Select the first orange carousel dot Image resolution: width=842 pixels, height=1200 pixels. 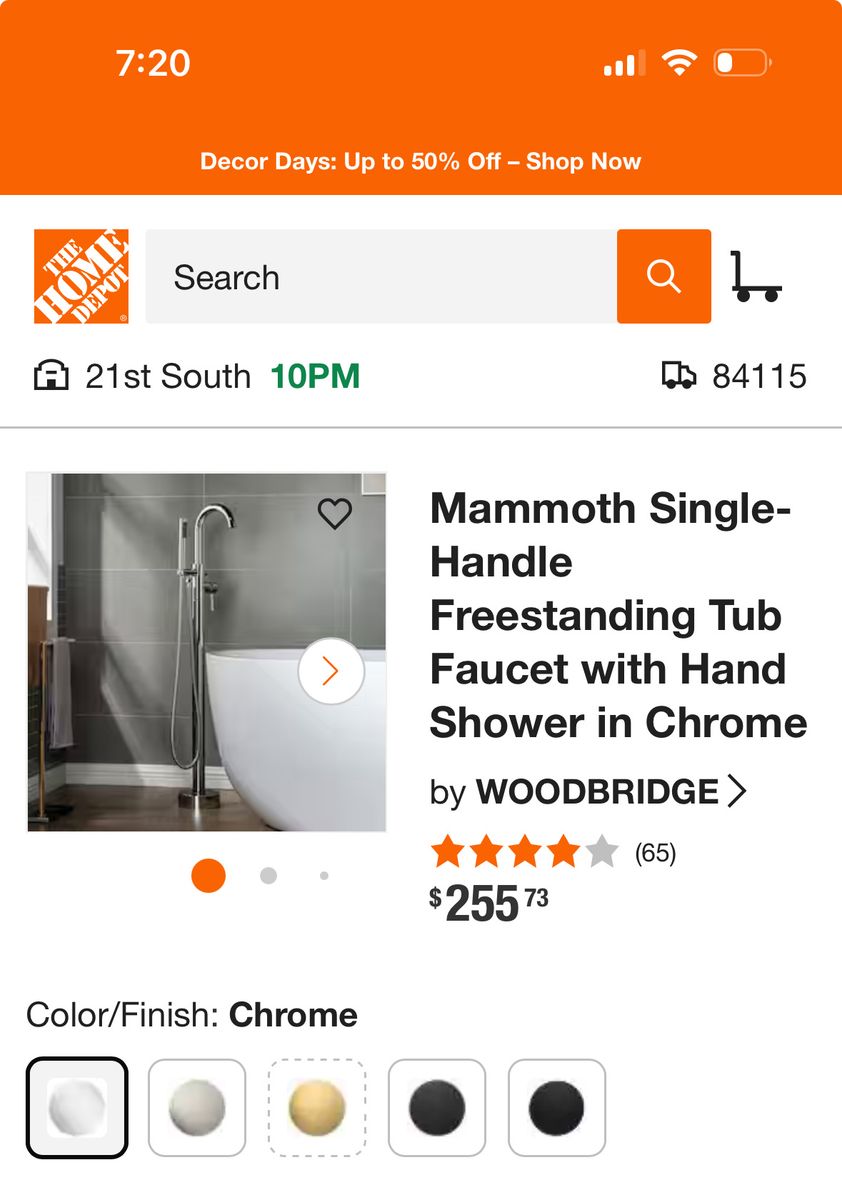208,876
